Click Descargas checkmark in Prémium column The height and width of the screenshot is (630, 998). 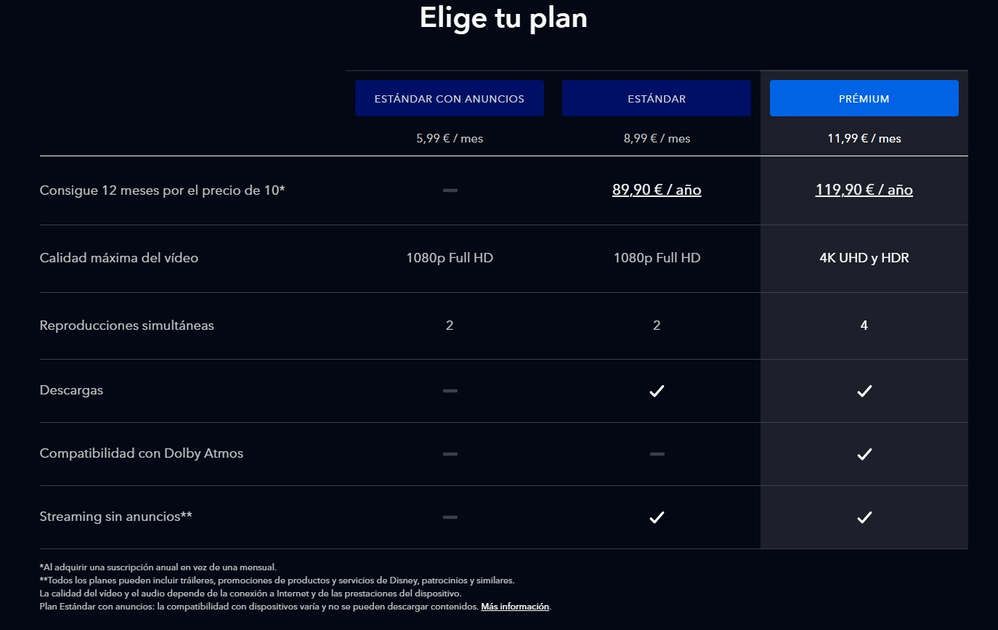[864, 391]
